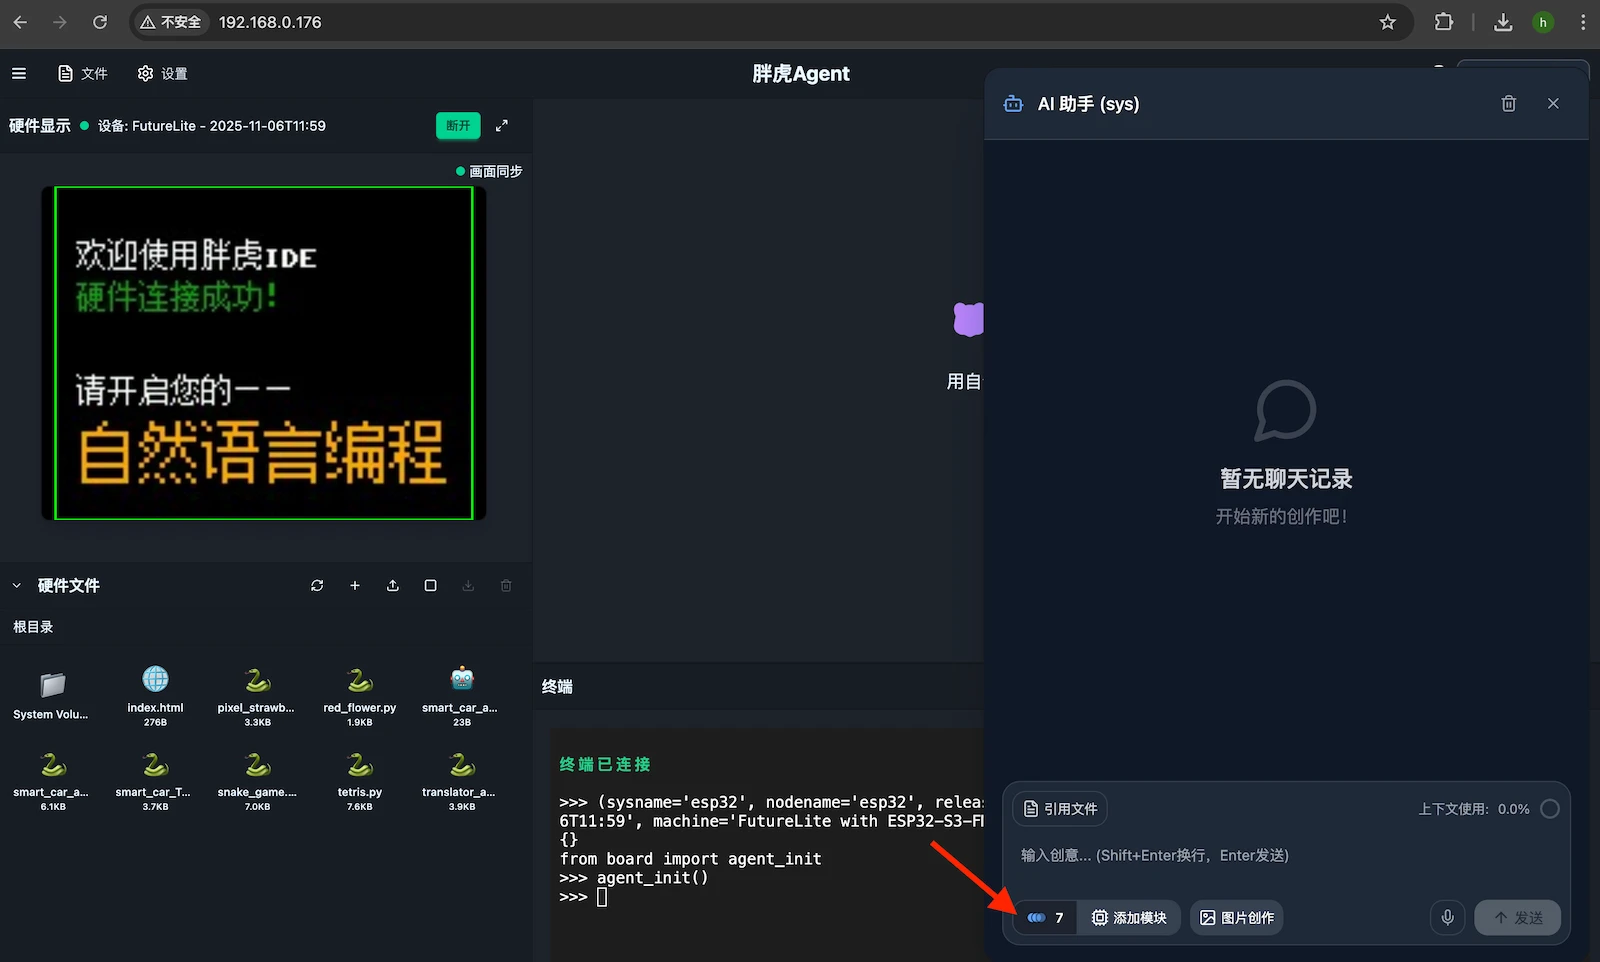1600x962 pixels.
Task: Clear chat history with trash icon
Action: point(1508,104)
